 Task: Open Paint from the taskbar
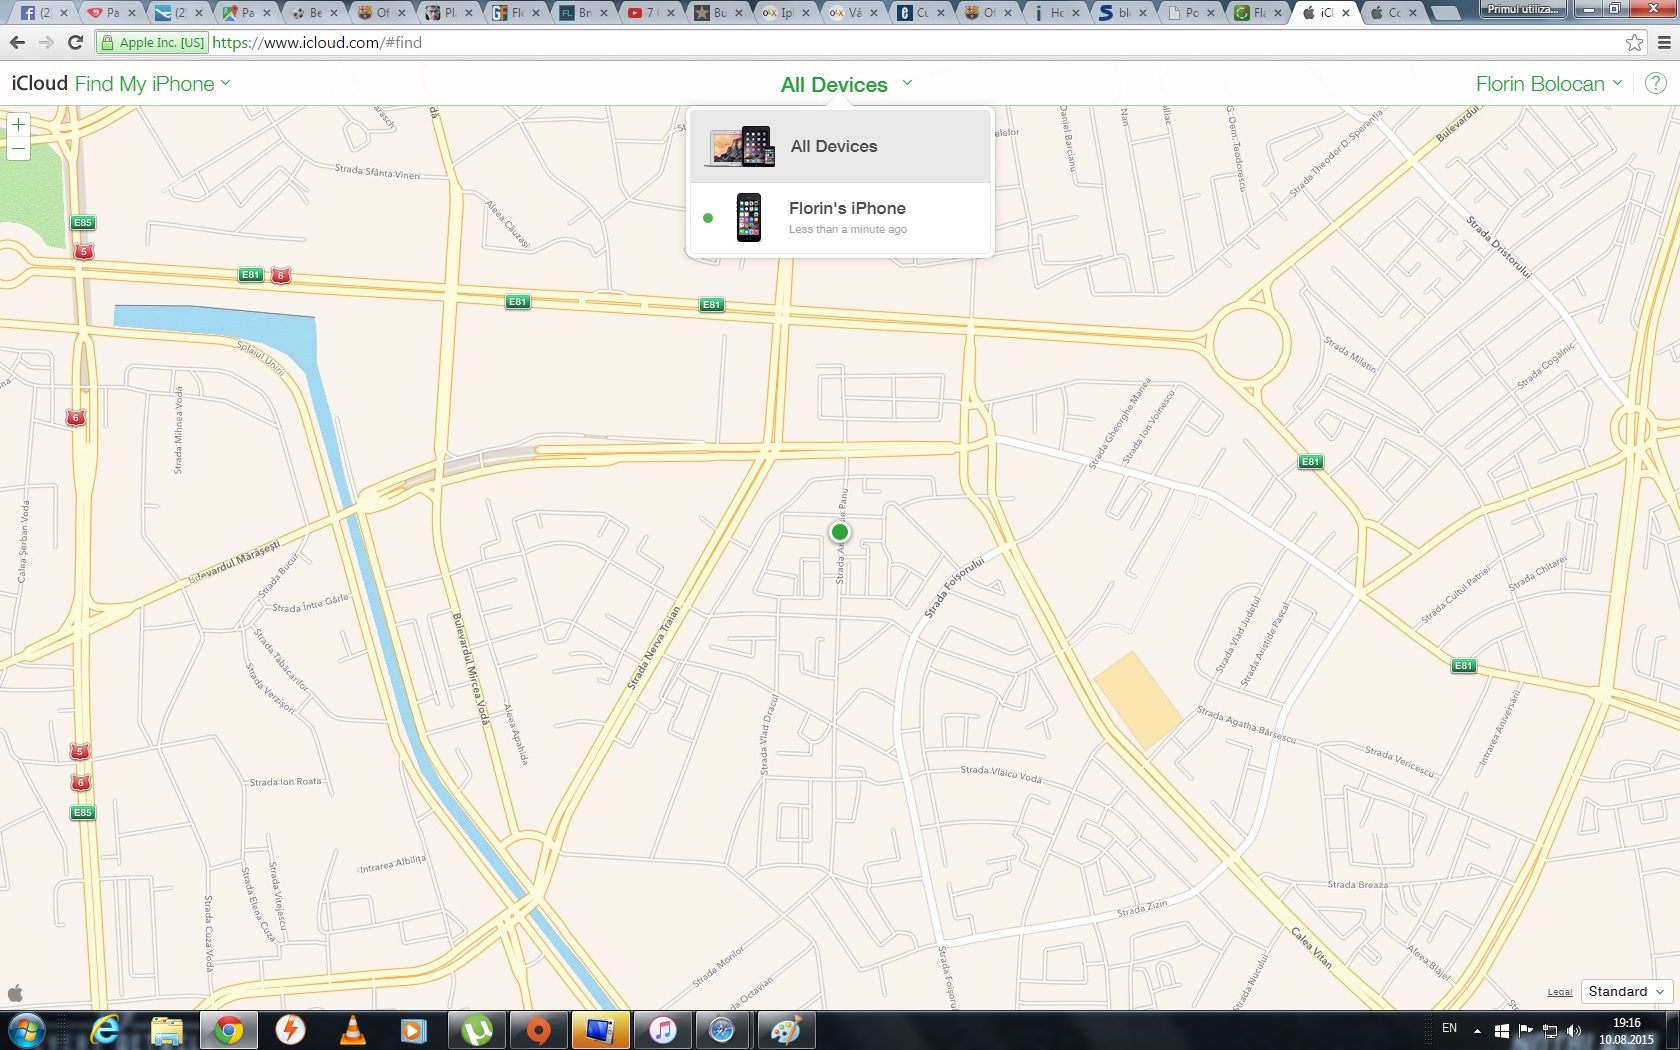785,1030
